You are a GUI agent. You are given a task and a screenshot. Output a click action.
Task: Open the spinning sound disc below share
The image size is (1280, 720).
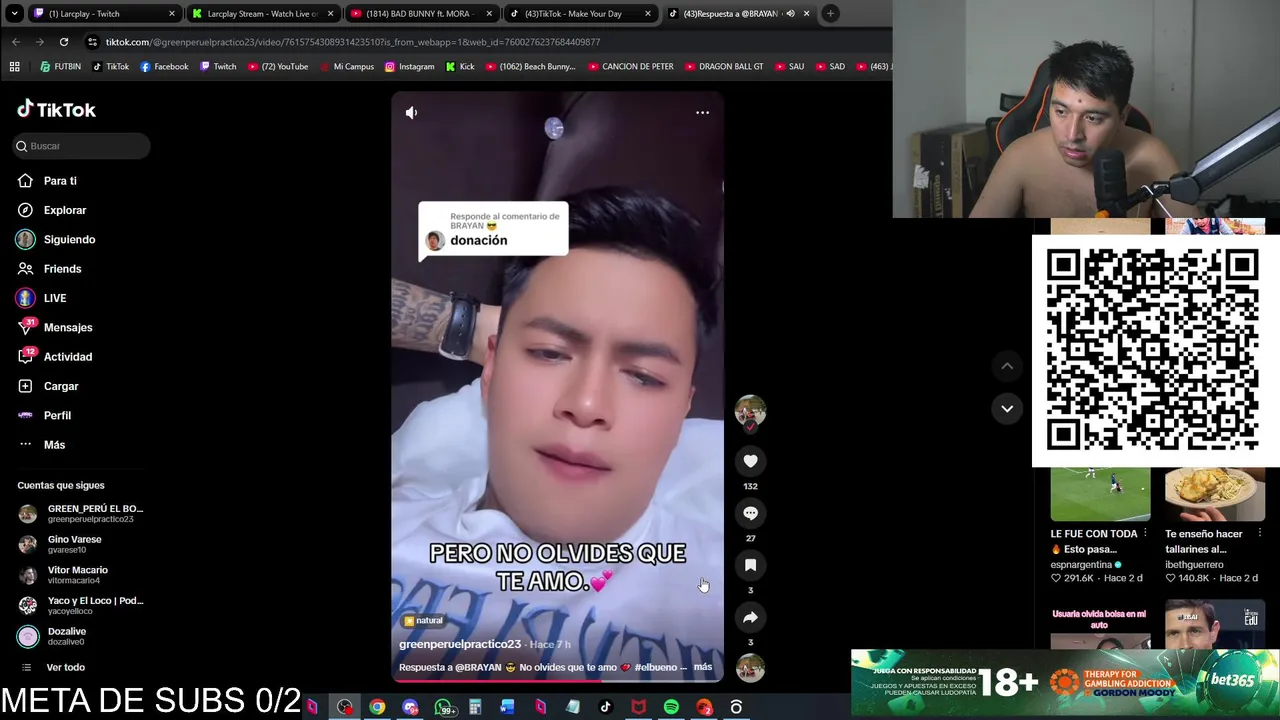click(x=750, y=667)
